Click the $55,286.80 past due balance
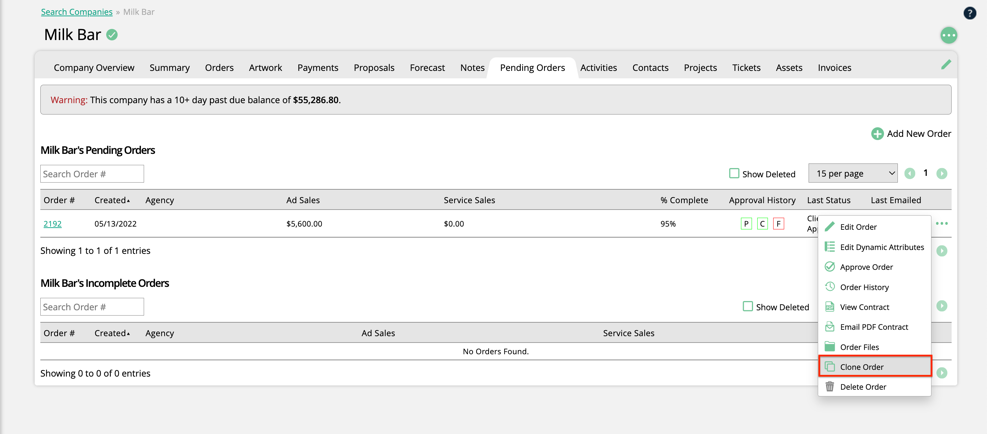This screenshot has width=987, height=434. [x=316, y=100]
